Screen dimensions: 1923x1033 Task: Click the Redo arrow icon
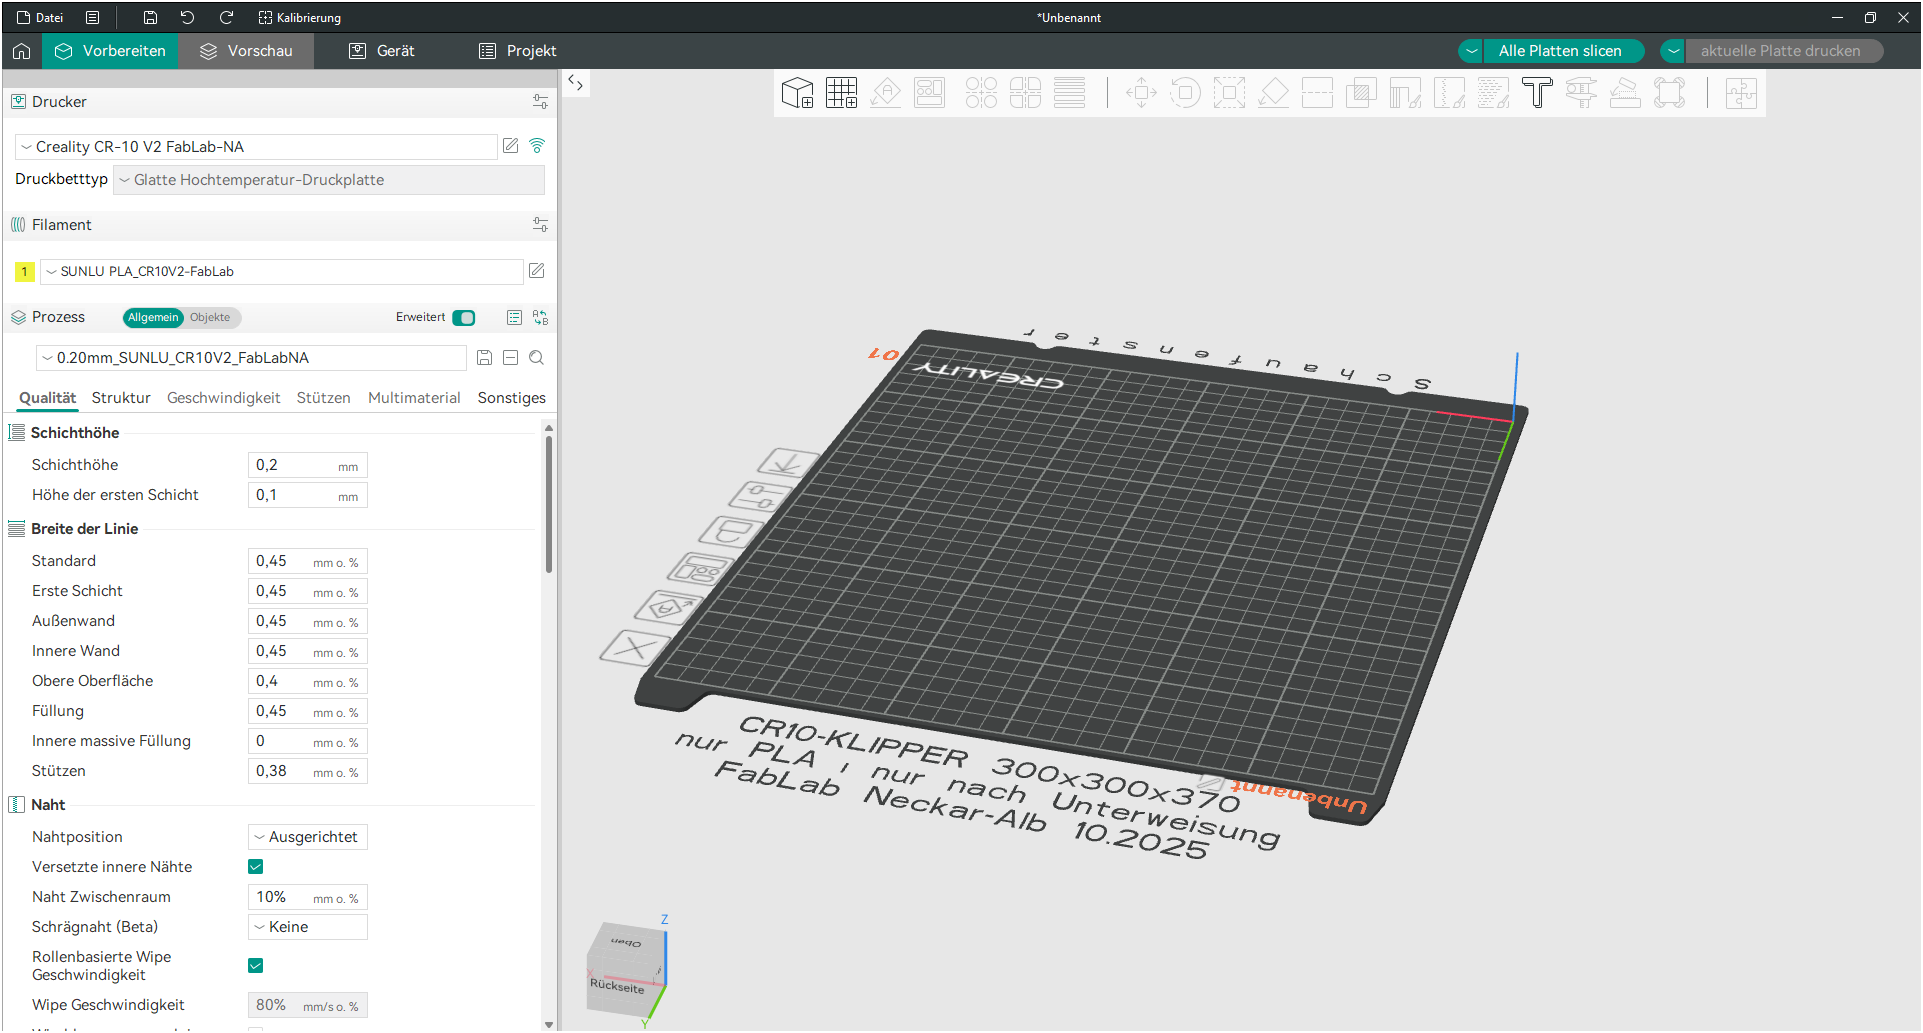click(226, 18)
